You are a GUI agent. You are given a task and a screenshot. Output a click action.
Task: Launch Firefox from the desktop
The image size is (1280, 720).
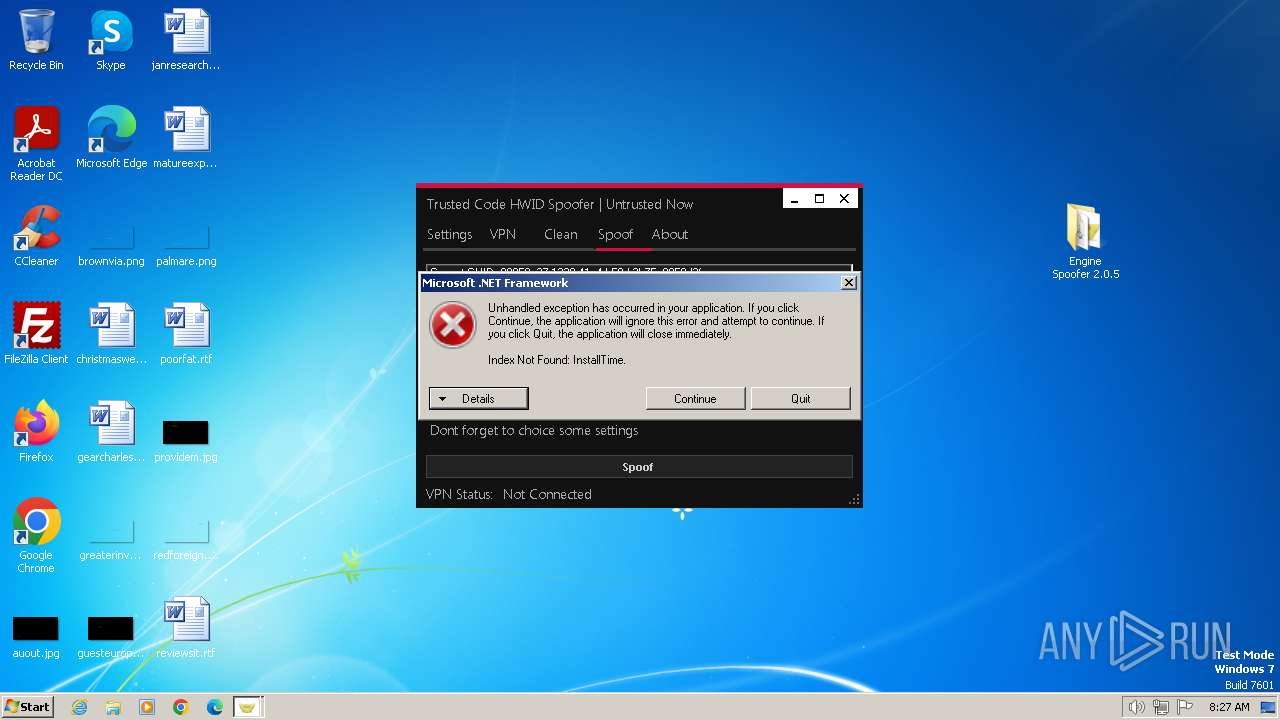[x=36, y=432]
